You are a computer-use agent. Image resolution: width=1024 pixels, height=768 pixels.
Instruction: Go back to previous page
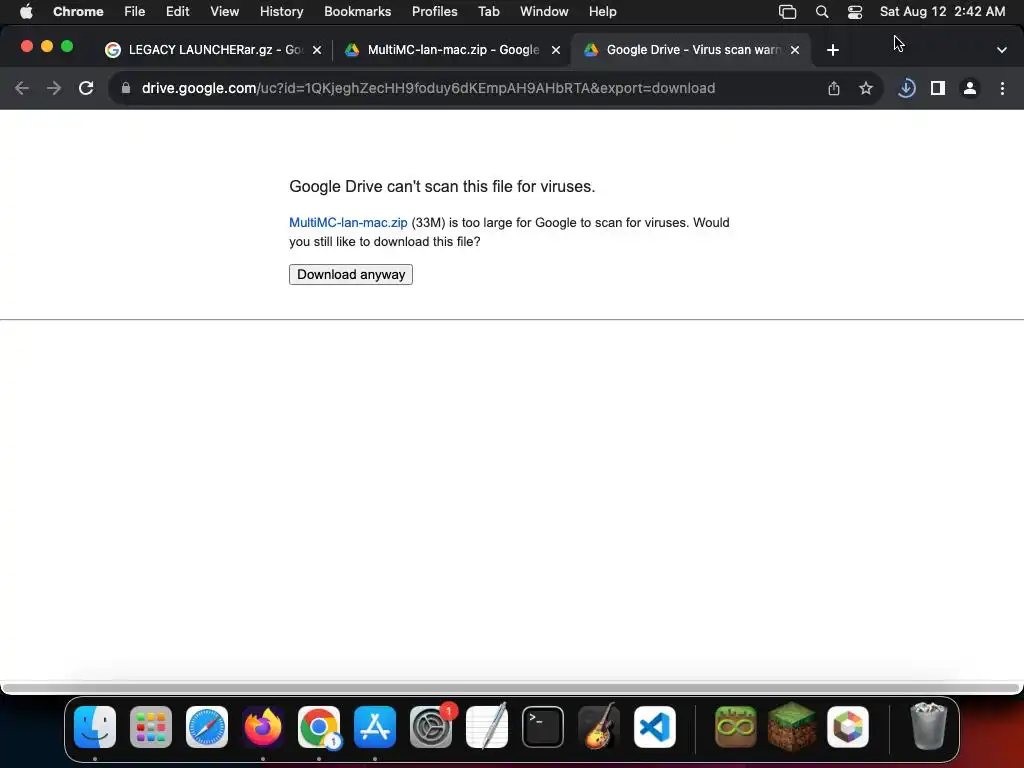[x=22, y=88]
